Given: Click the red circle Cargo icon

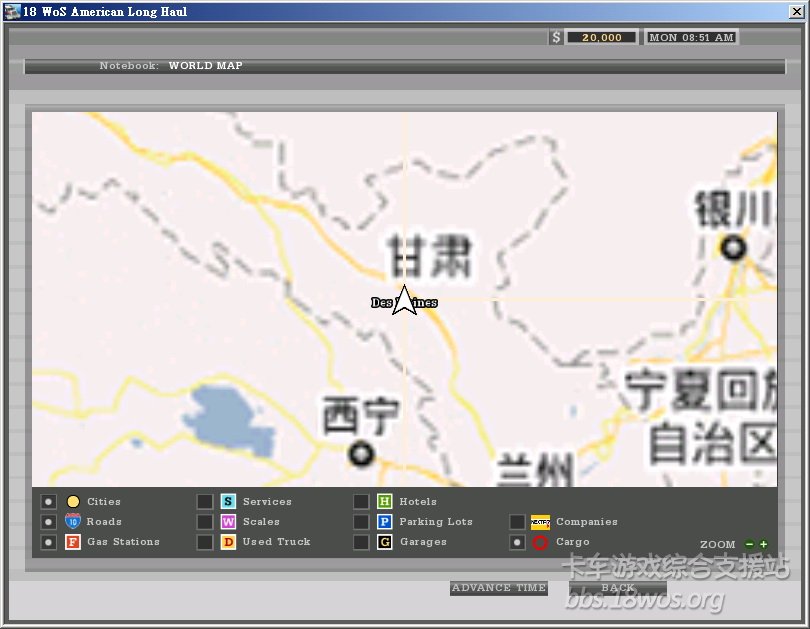Looking at the screenshot, I should click(540, 543).
